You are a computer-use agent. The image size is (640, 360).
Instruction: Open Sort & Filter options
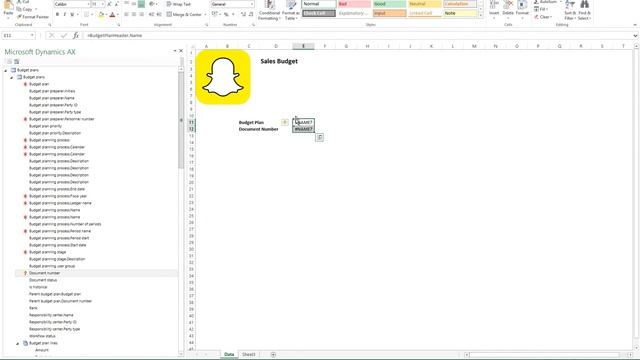coord(570,10)
